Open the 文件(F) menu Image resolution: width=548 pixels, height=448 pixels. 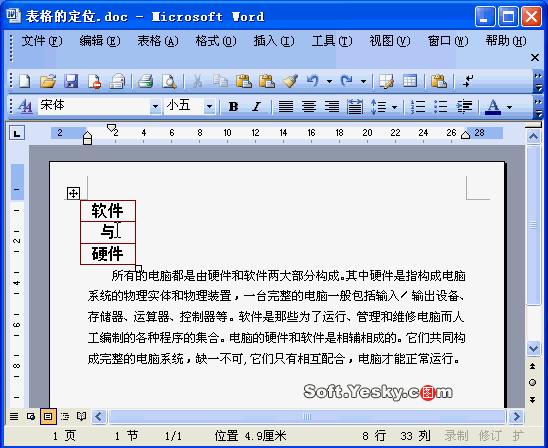pos(42,41)
